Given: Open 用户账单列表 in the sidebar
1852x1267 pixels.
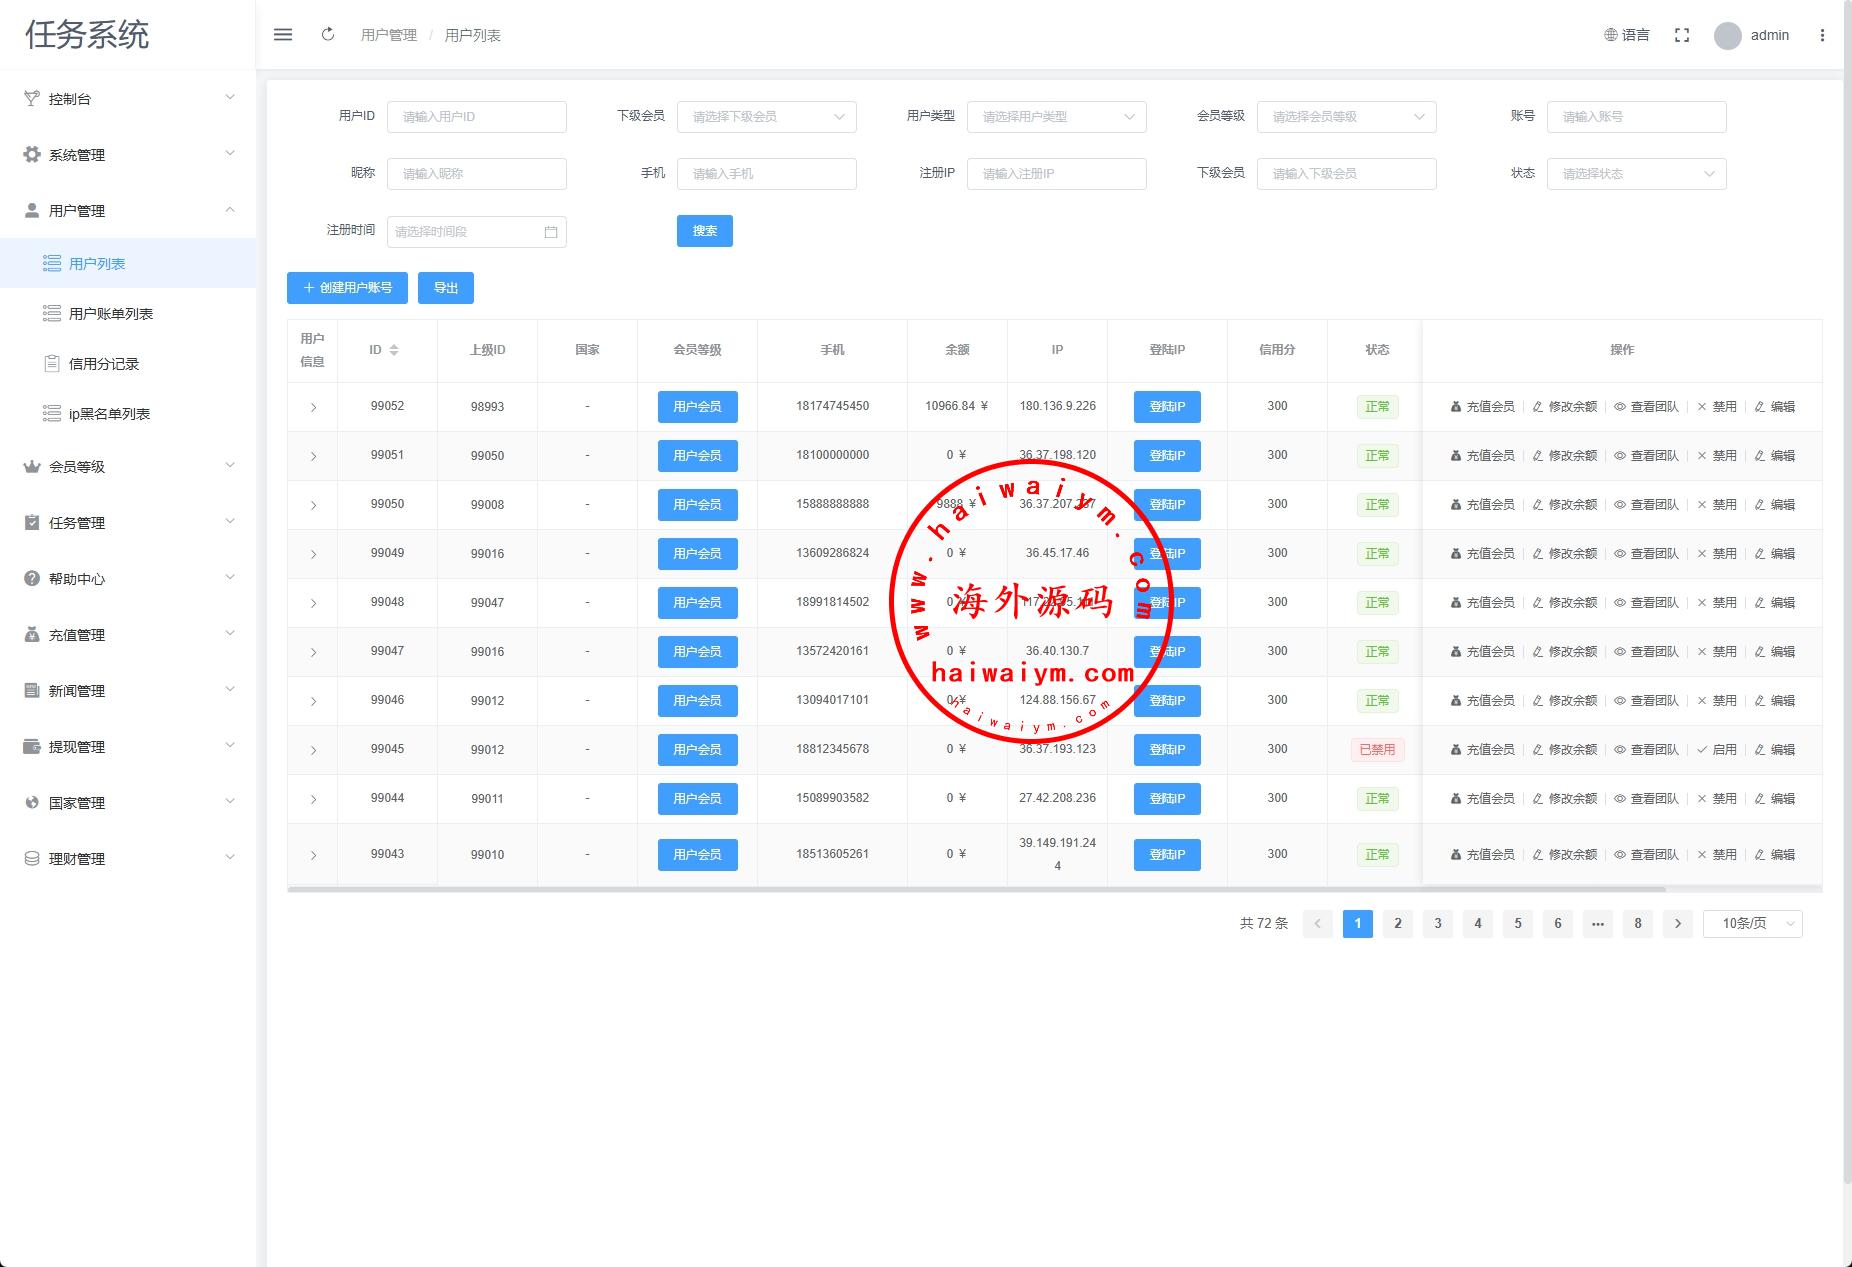Looking at the screenshot, I should click(x=110, y=314).
